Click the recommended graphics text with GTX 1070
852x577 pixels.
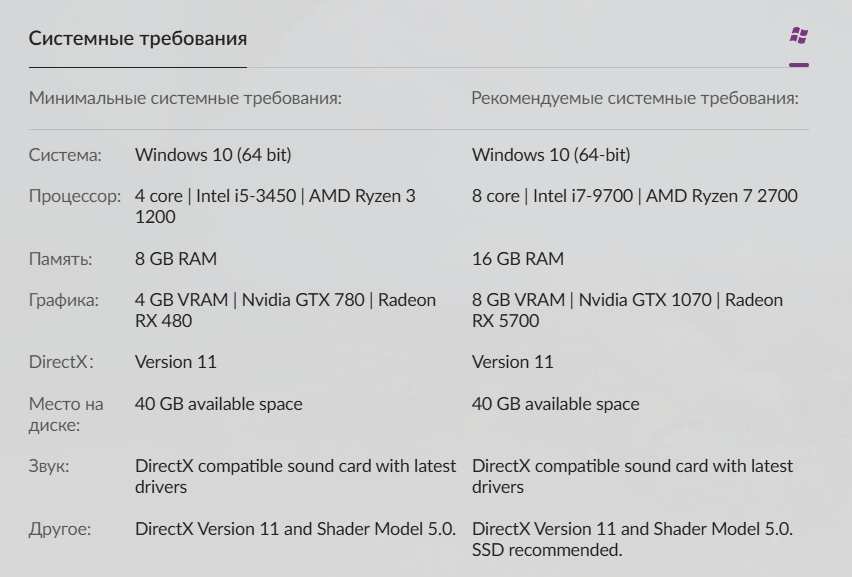pos(627,310)
